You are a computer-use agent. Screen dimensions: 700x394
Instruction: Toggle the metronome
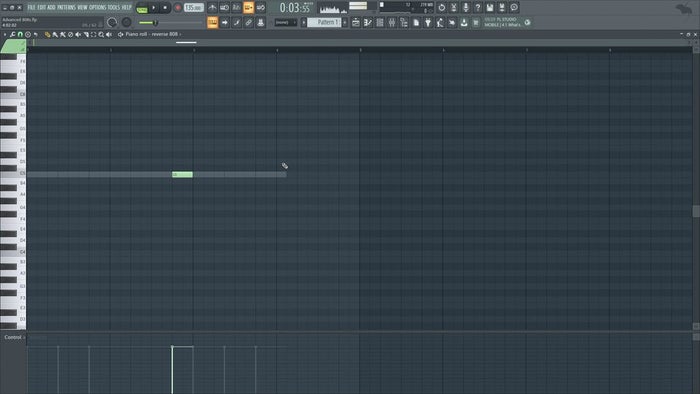[x=212, y=8]
